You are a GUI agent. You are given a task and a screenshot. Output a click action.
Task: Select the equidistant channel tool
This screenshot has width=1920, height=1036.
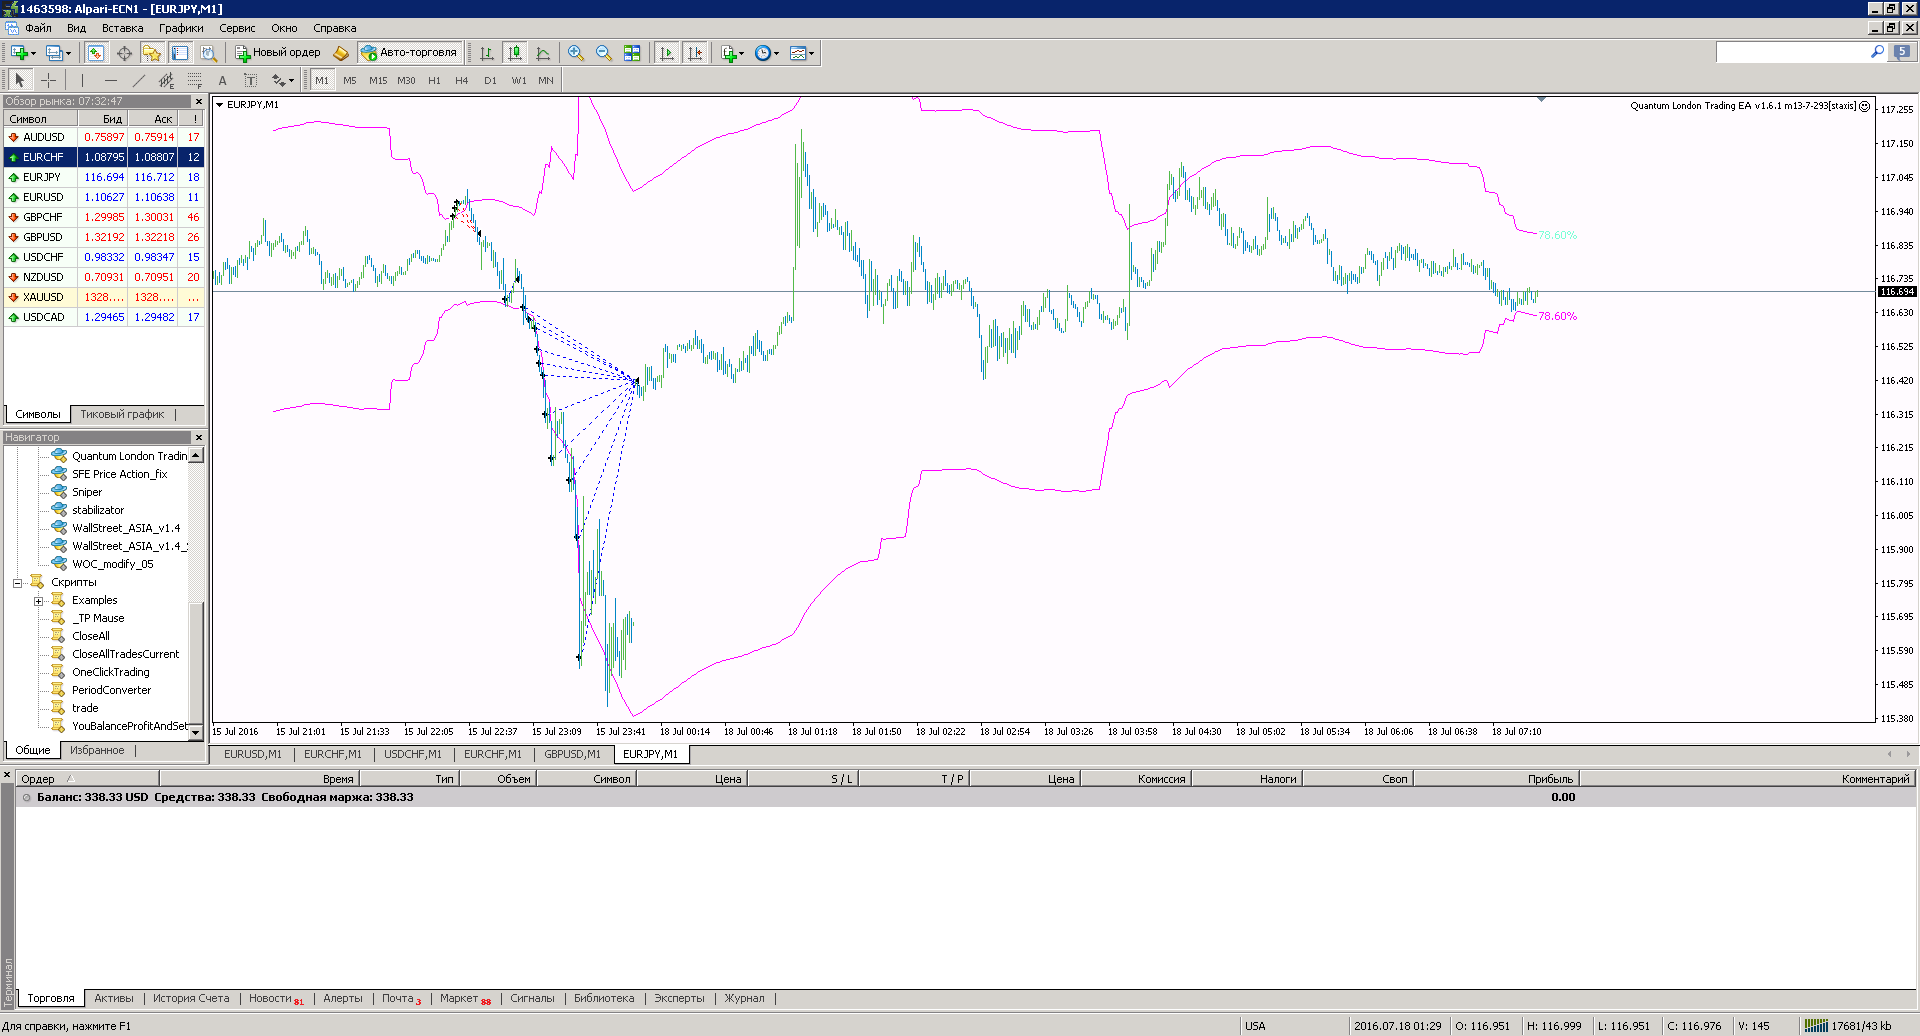[x=166, y=80]
